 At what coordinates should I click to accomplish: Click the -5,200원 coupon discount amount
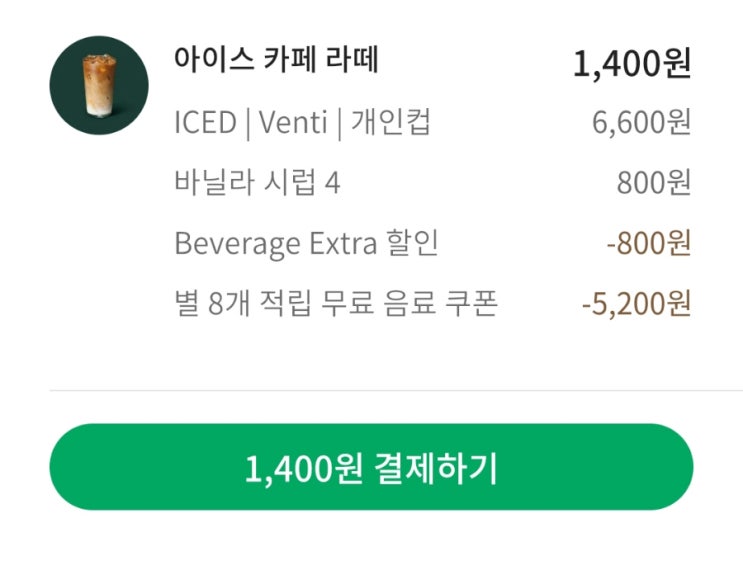point(636,305)
